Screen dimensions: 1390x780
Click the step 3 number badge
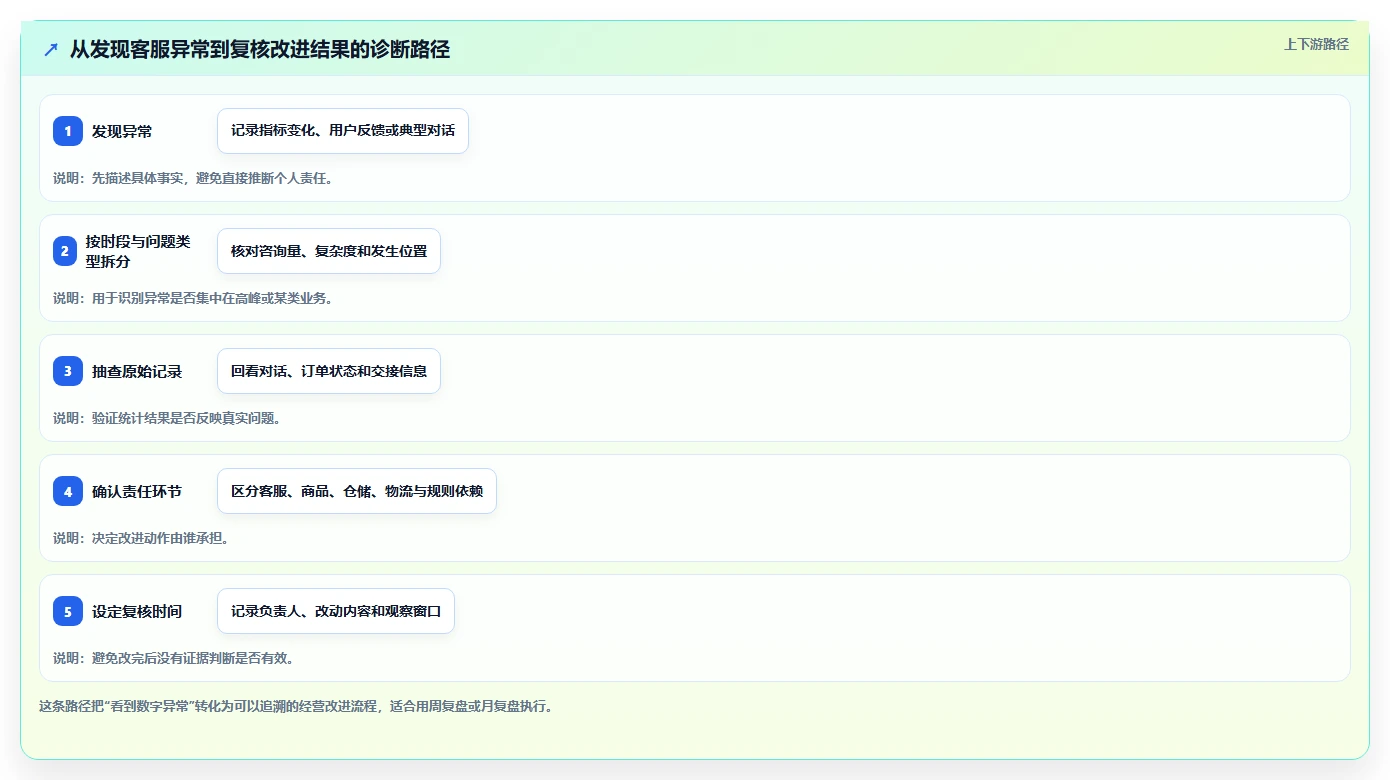[x=68, y=371]
